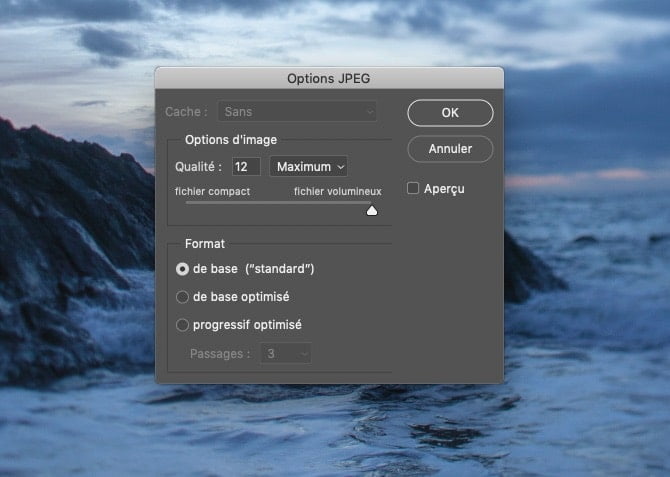Click the Passages label text

coord(220,353)
